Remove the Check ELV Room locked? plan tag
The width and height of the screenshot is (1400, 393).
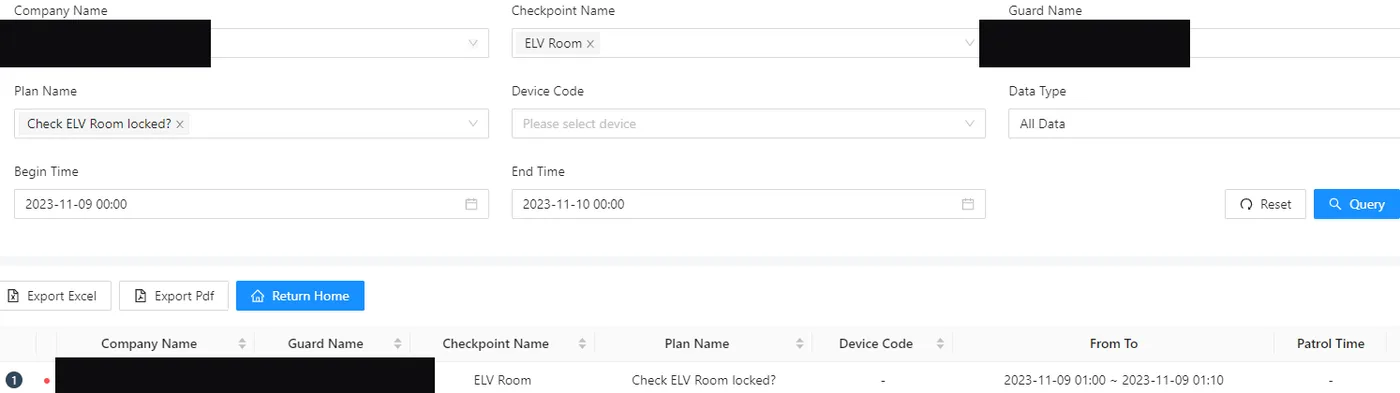[x=180, y=124]
